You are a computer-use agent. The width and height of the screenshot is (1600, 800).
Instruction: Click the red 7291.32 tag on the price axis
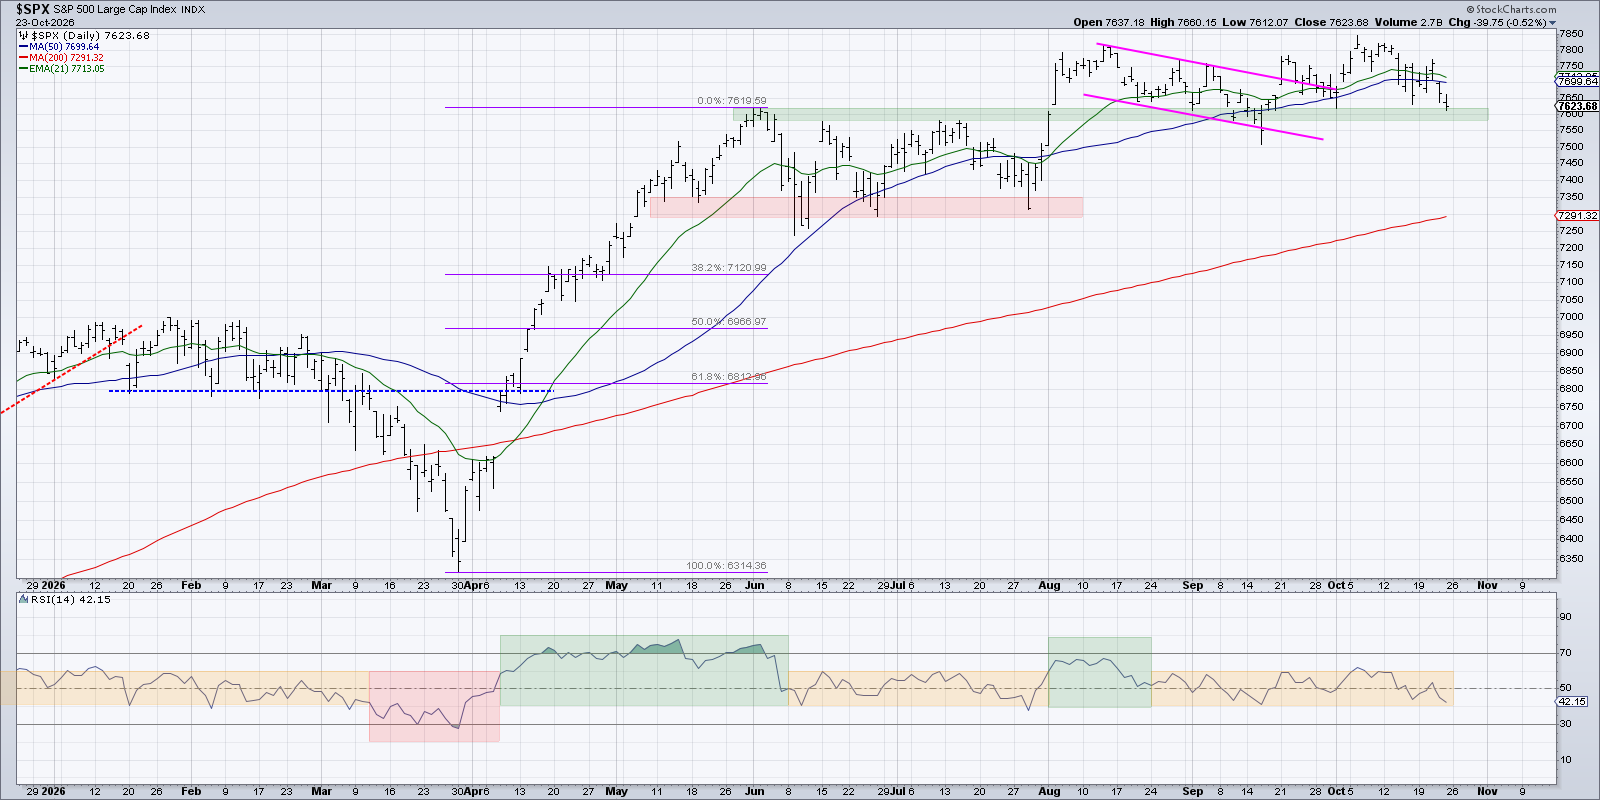tap(1578, 216)
